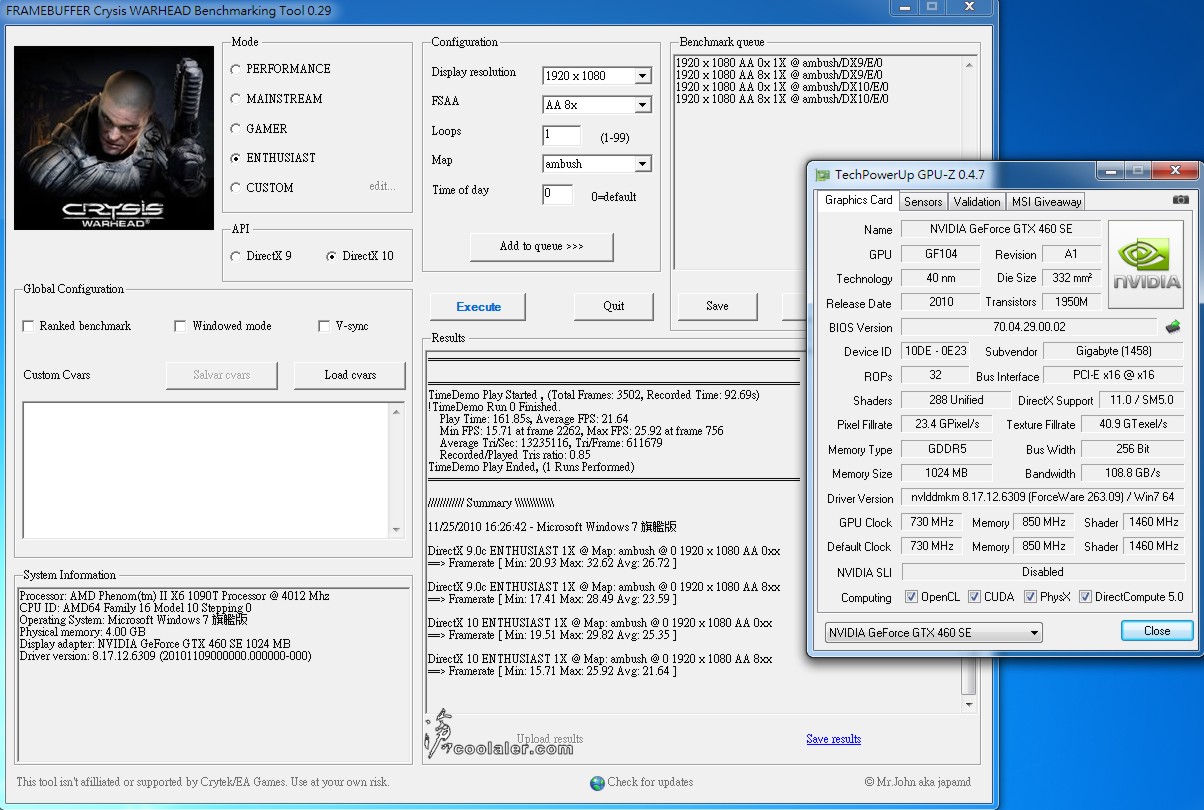
Task: Switch to Sensors tab
Action: coord(923,201)
